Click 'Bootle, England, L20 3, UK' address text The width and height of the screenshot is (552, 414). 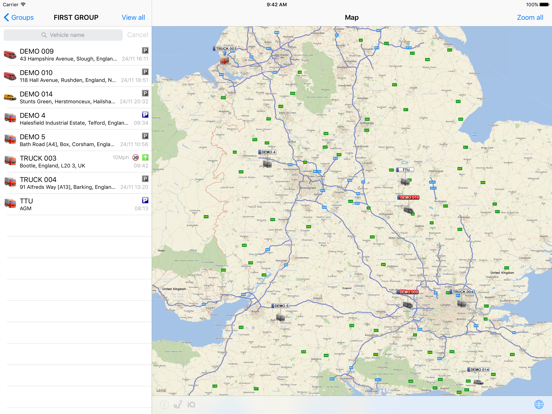(52, 166)
